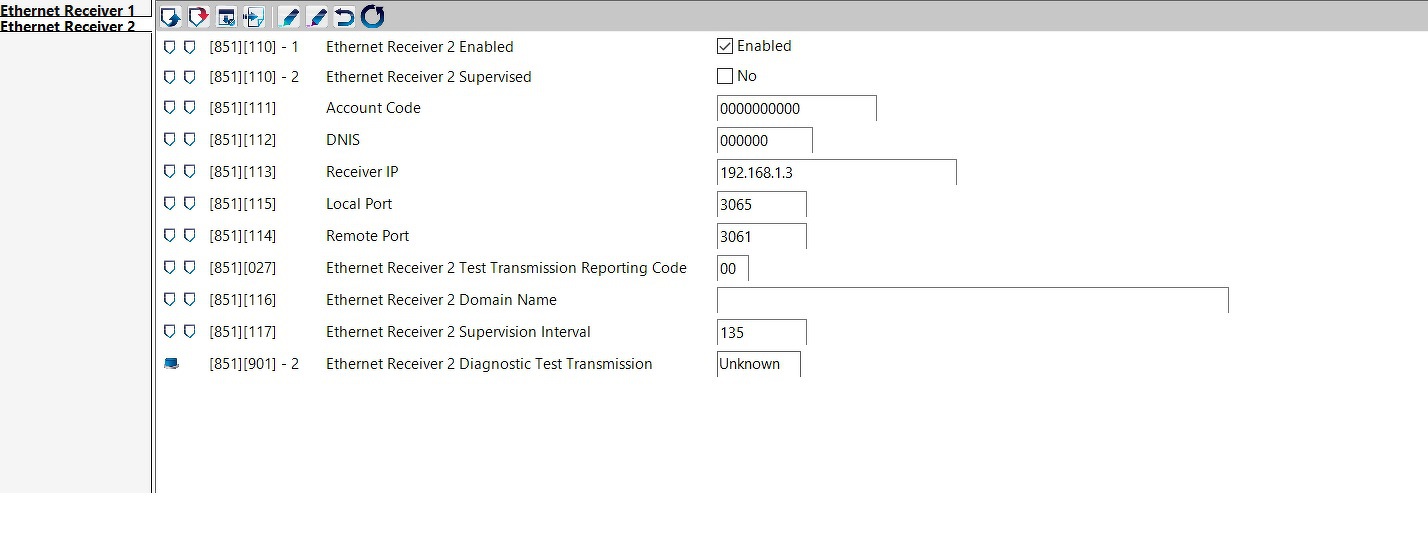Click left shield tag in Domain Name row
1428x542 pixels.
(169, 300)
